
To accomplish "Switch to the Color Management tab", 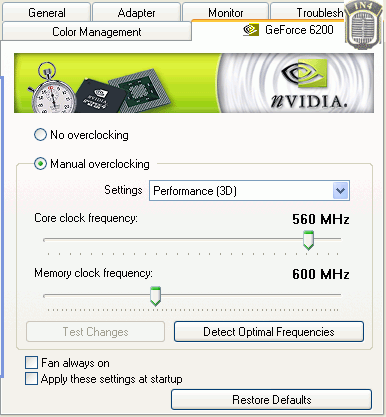I will click(x=97, y=32).
